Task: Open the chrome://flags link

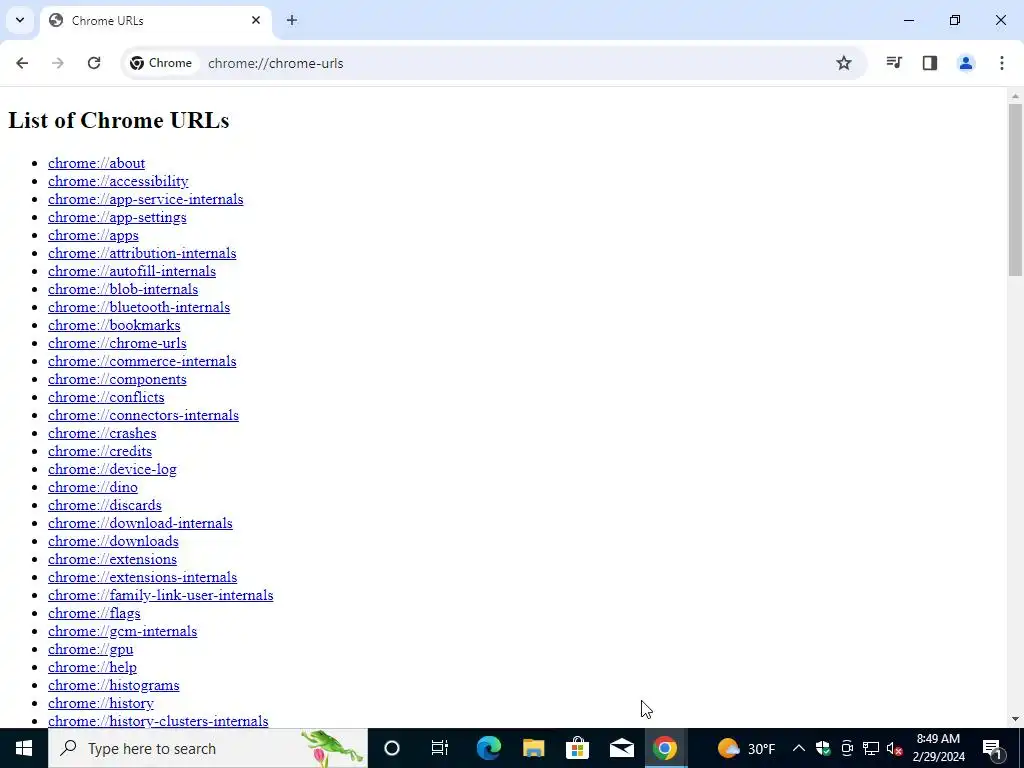Action: pyautogui.click(x=94, y=613)
